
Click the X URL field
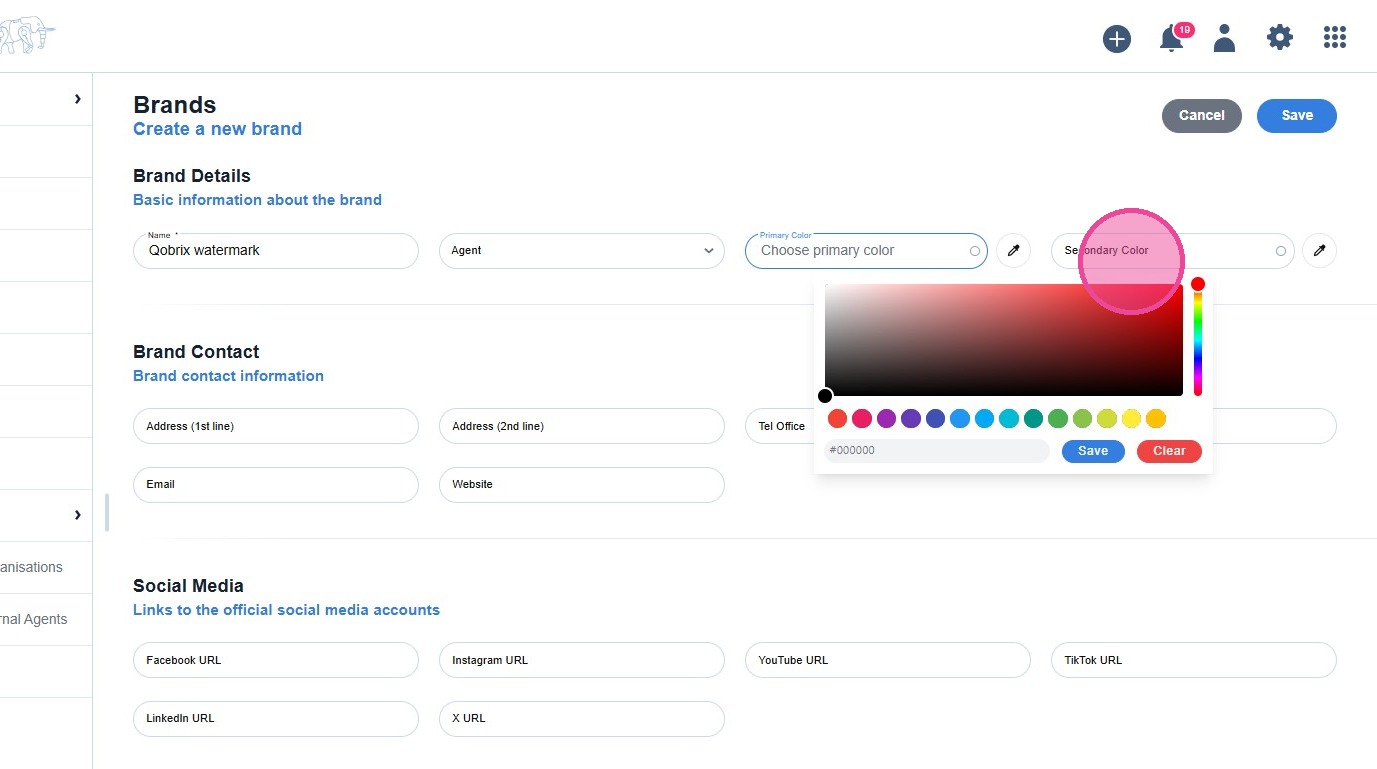pyautogui.click(x=582, y=719)
